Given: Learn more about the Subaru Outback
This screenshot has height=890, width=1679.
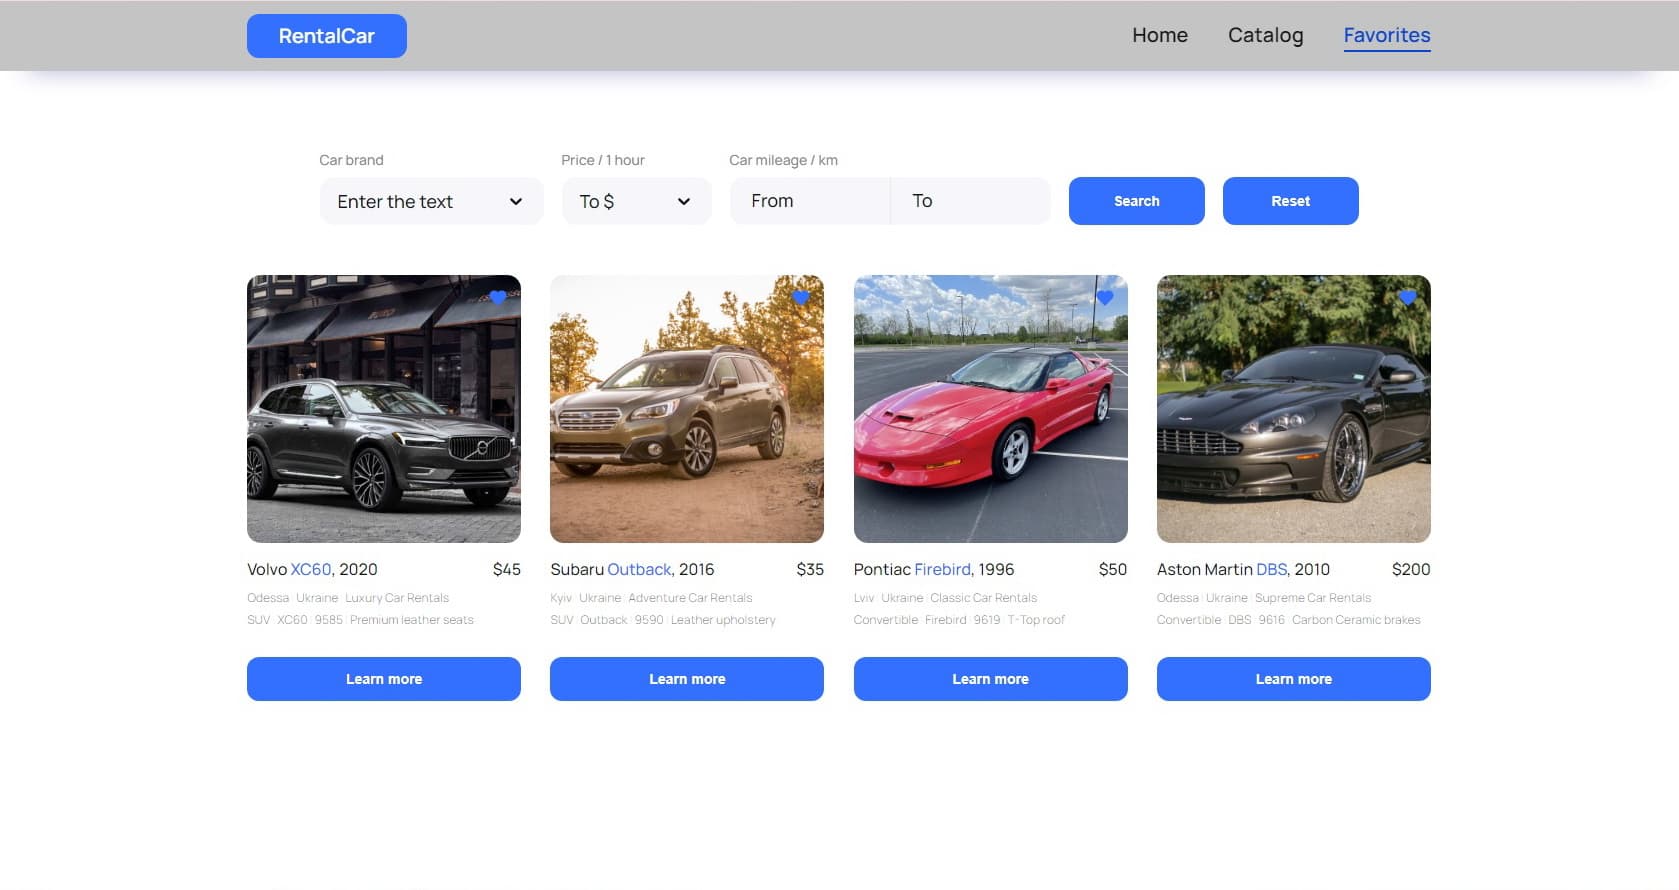Looking at the screenshot, I should 687,679.
